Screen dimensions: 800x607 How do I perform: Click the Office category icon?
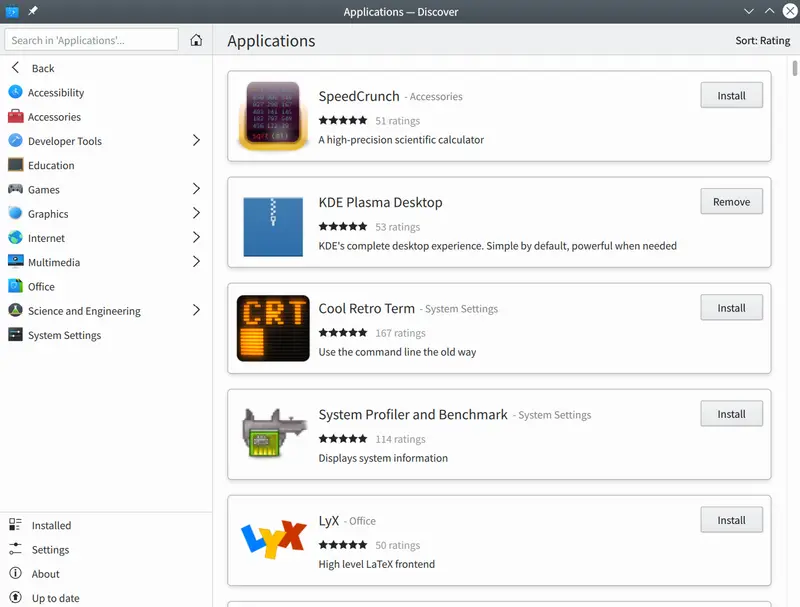tap(15, 286)
